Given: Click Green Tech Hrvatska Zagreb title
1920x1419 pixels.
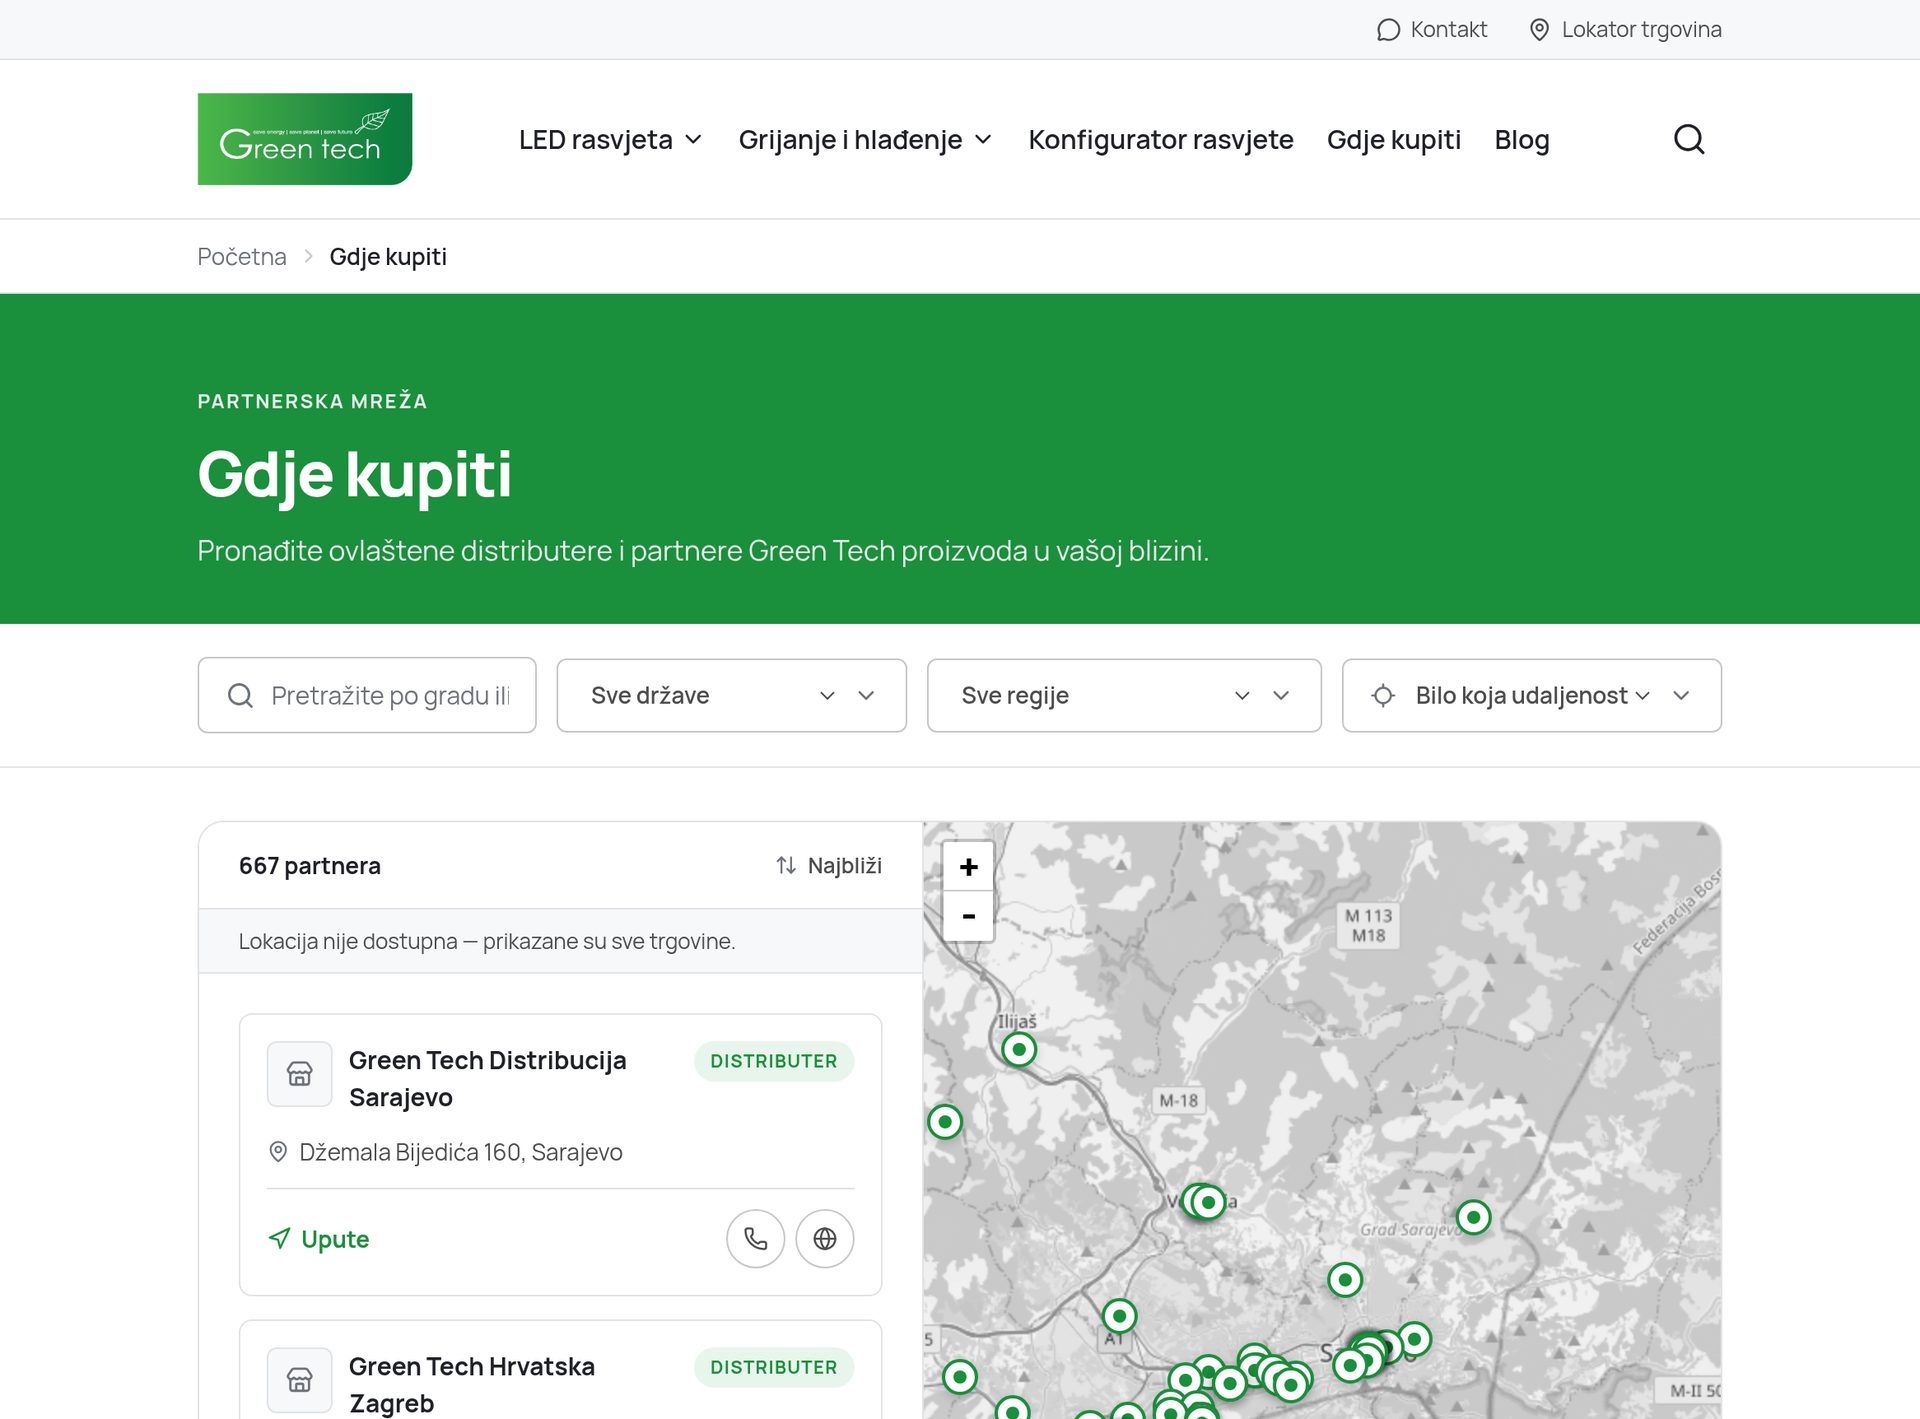Looking at the screenshot, I should pyautogui.click(x=472, y=1384).
